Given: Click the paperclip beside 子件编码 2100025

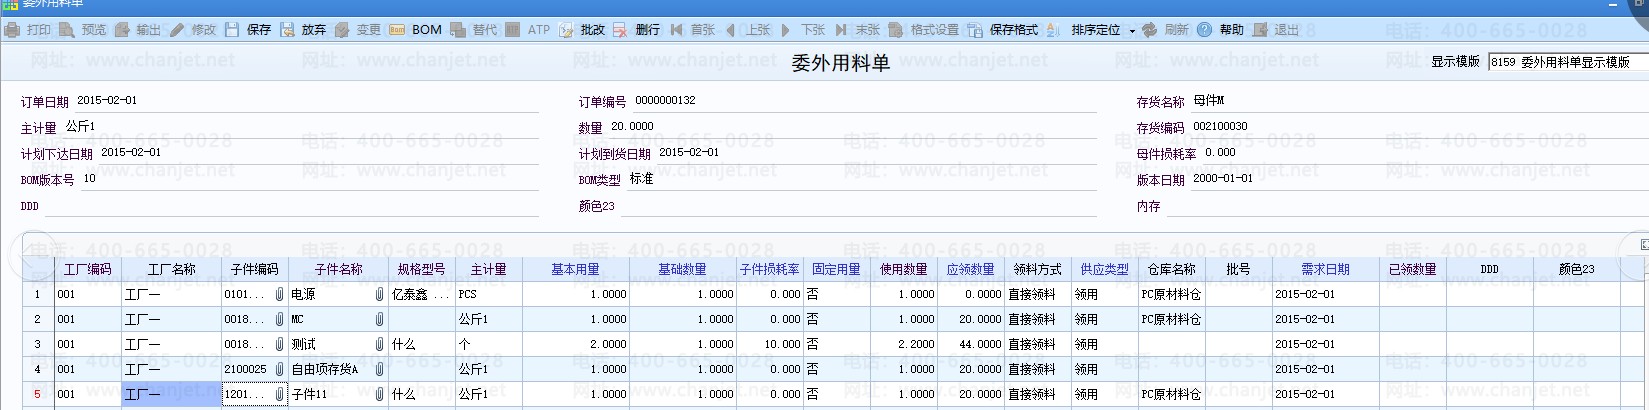Looking at the screenshot, I should tap(279, 370).
